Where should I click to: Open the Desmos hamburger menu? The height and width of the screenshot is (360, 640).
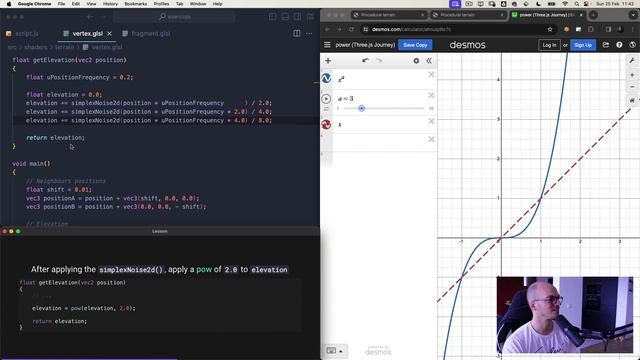coord(327,45)
